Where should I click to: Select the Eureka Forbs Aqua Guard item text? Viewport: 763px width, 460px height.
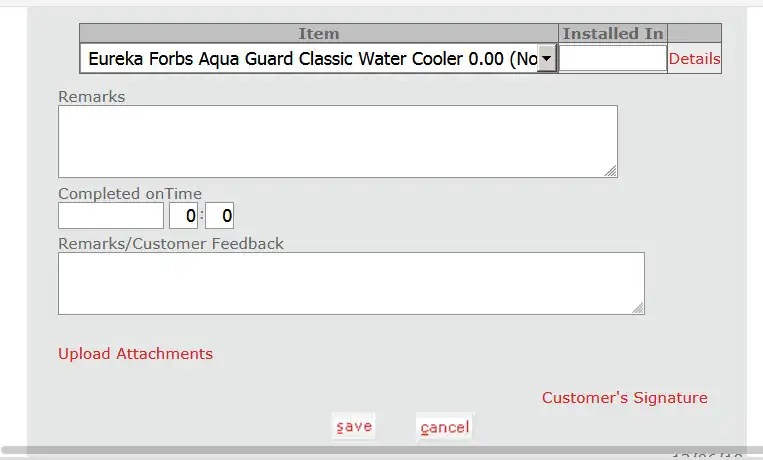pos(312,59)
